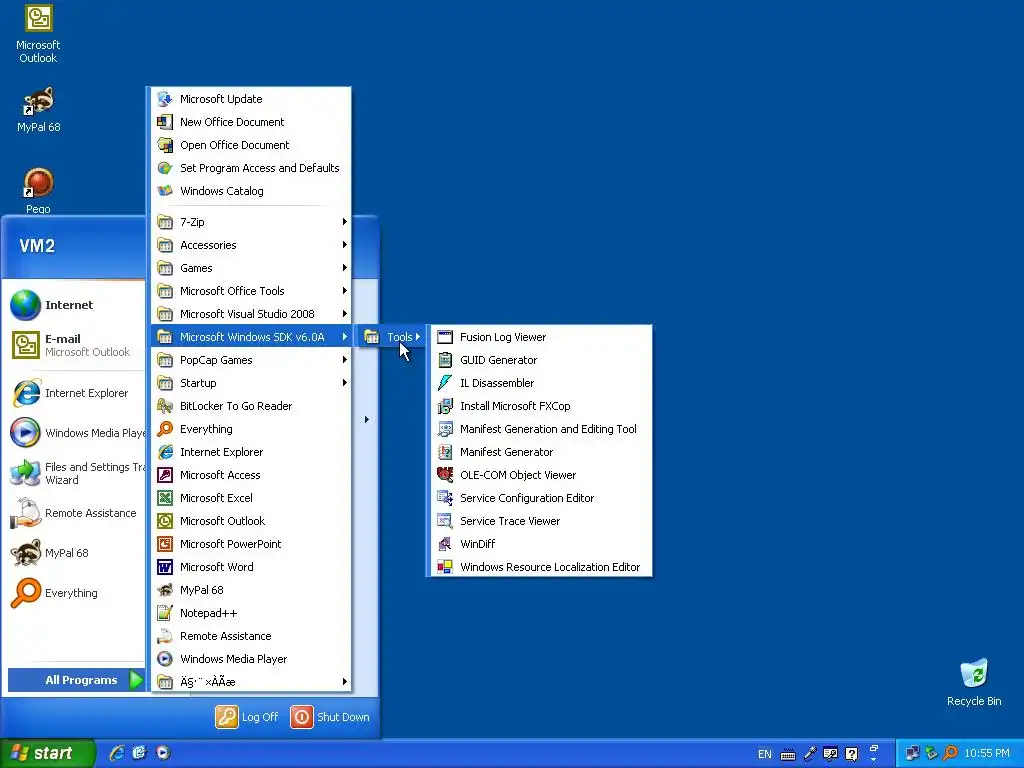Click the Install Microsoft FXCop icon
1024x768 pixels.
[x=445, y=406]
